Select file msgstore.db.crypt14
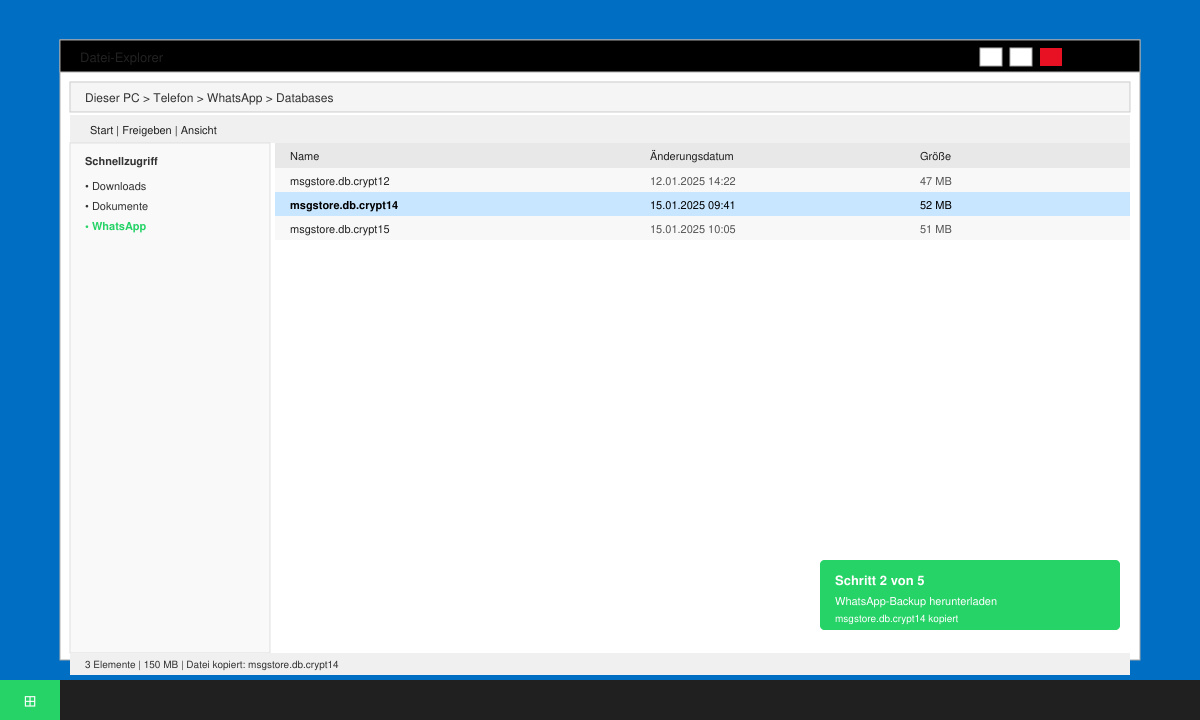Screen dimensions: 1200x720 (x=702, y=205)
